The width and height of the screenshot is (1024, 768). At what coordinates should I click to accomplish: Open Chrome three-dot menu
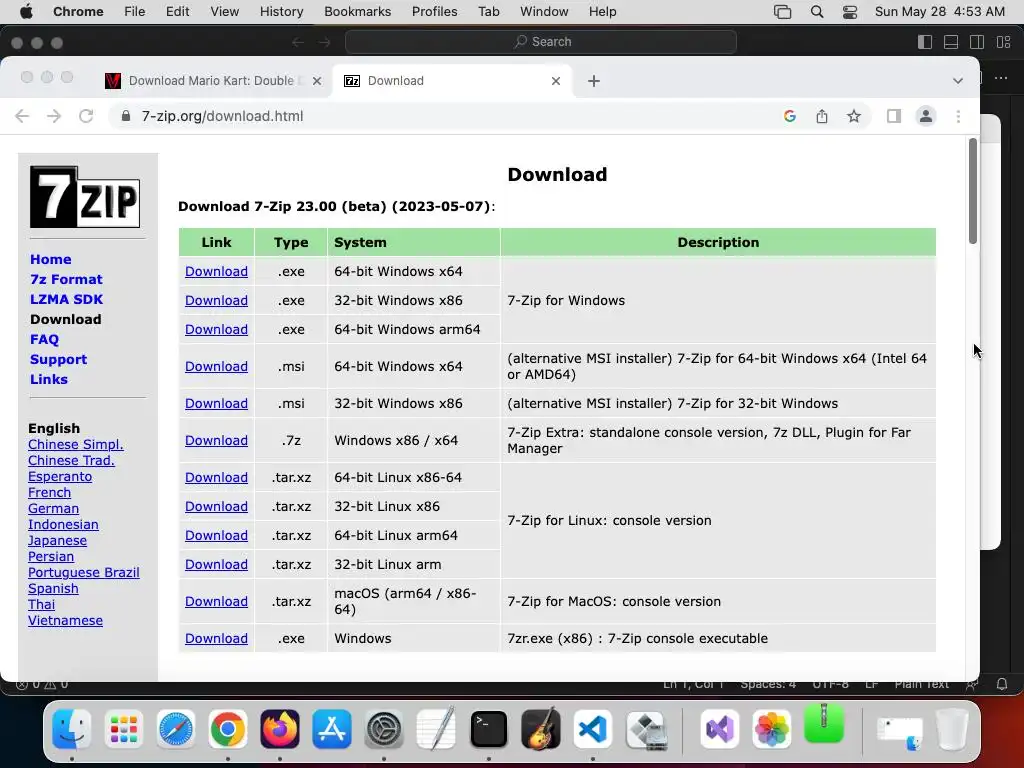tap(958, 116)
